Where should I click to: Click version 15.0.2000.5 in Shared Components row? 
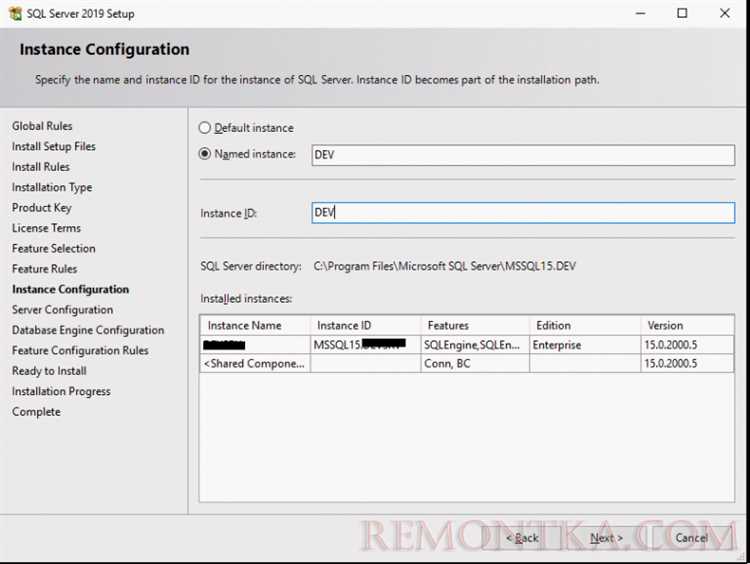[687, 364]
